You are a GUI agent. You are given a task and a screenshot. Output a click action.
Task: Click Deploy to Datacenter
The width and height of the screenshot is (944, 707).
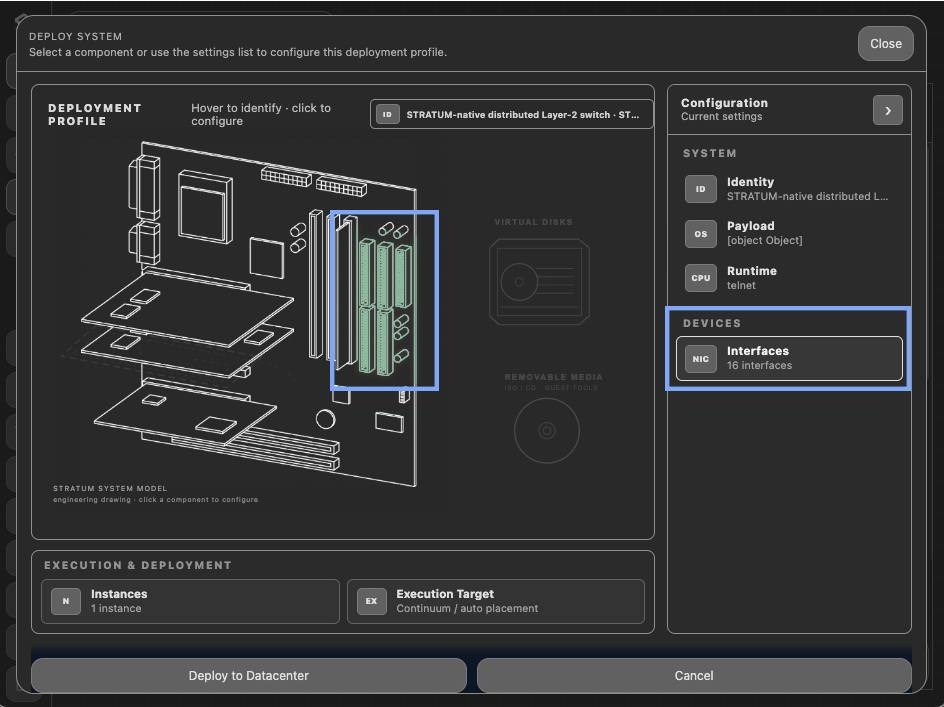click(x=249, y=676)
